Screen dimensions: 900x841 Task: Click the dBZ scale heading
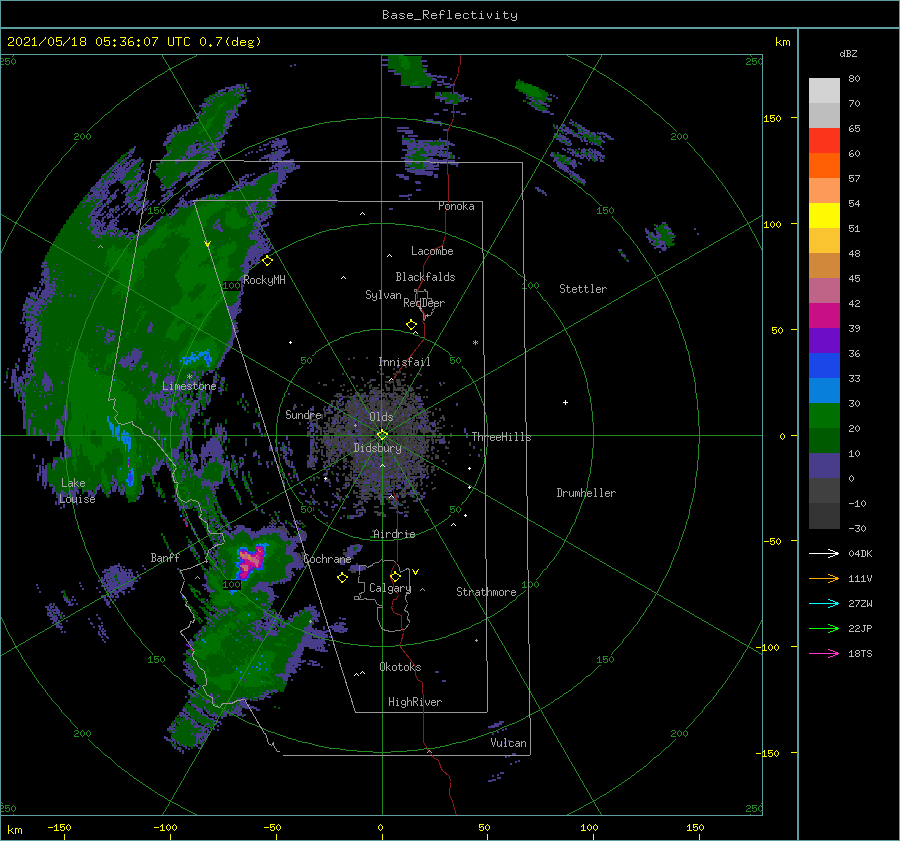tap(848, 54)
